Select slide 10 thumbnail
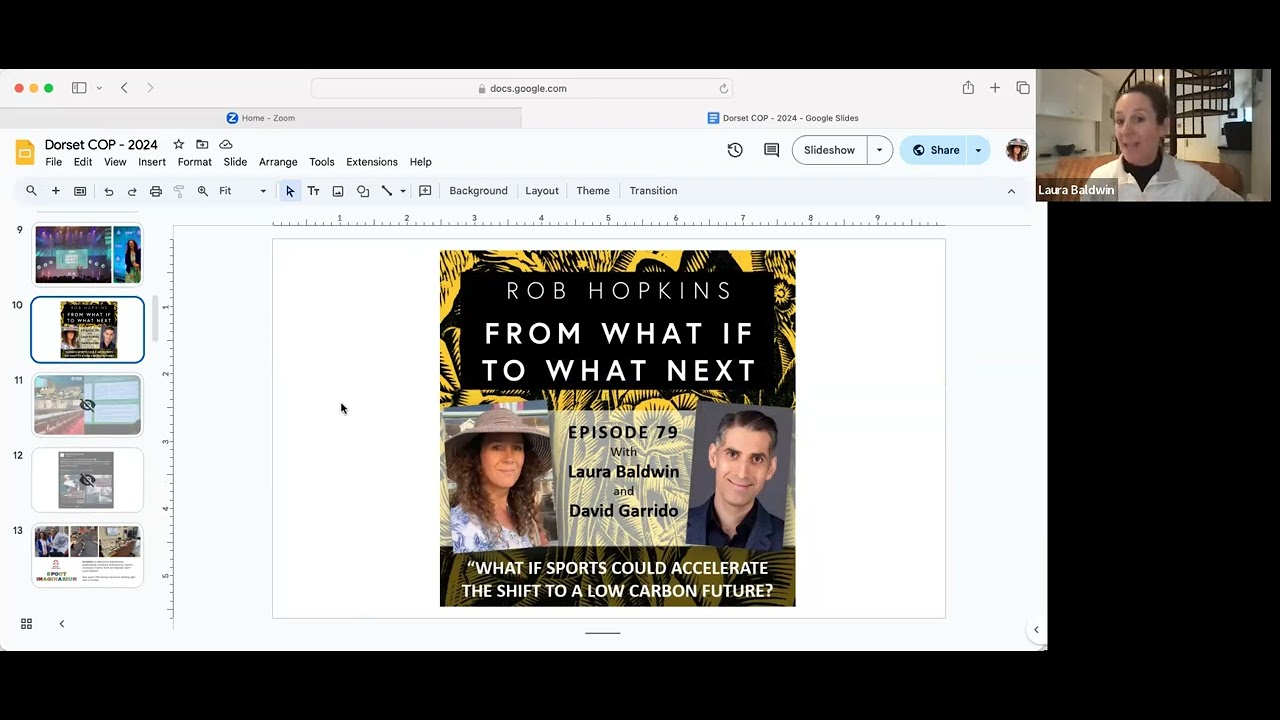Screen dimensions: 1280x720 [88, 329]
